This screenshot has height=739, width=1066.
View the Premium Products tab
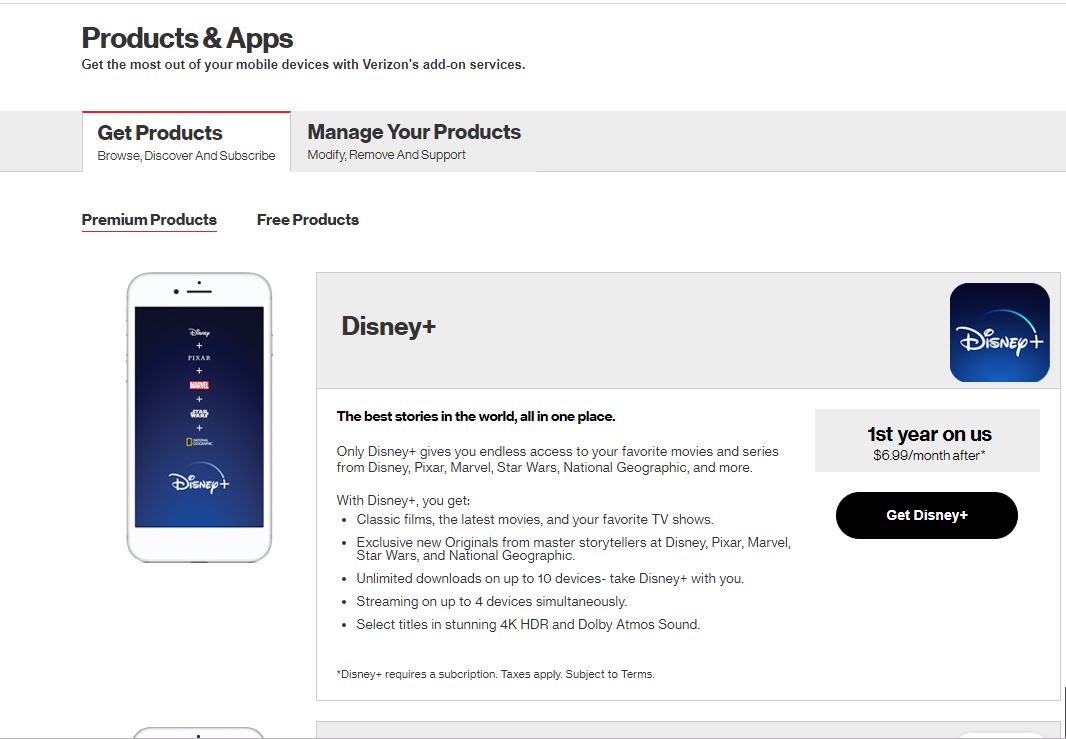click(148, 220)
